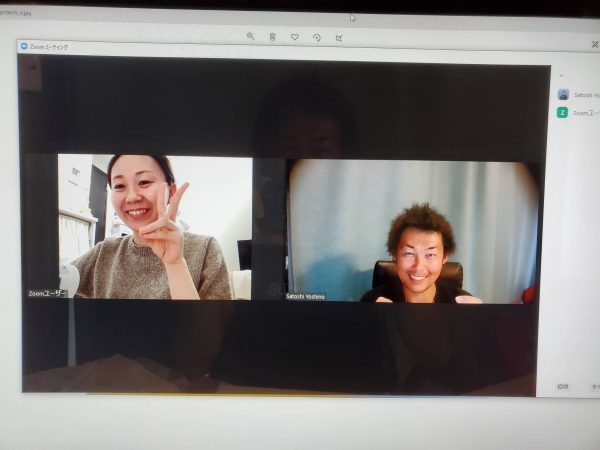Select the left video tile with peace sign
Screen dimensions: 600x450
[x=155, y=226]
